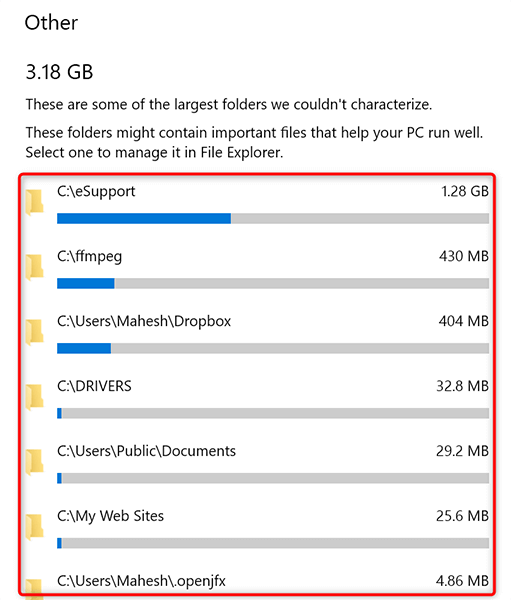Click the folder icon beside C:\DRIVERS

click(34, 398)
